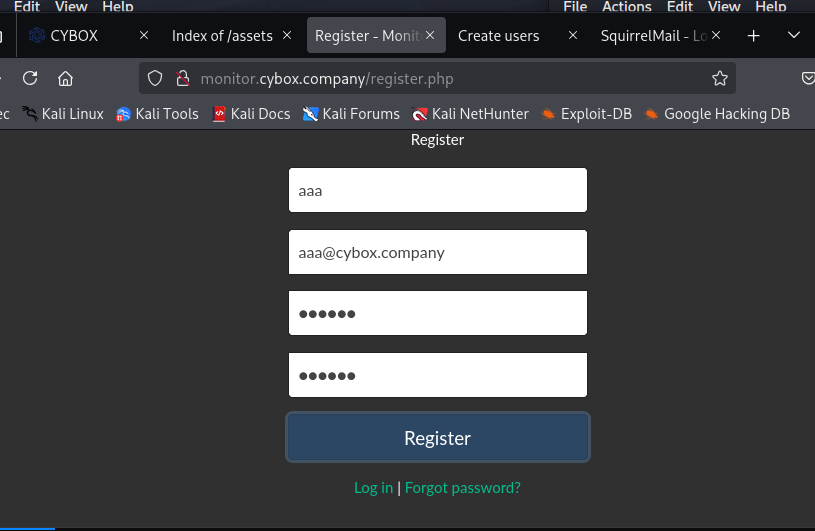Follow the Log in link
The image size is (815, 531).
click(x=373, y=488)
